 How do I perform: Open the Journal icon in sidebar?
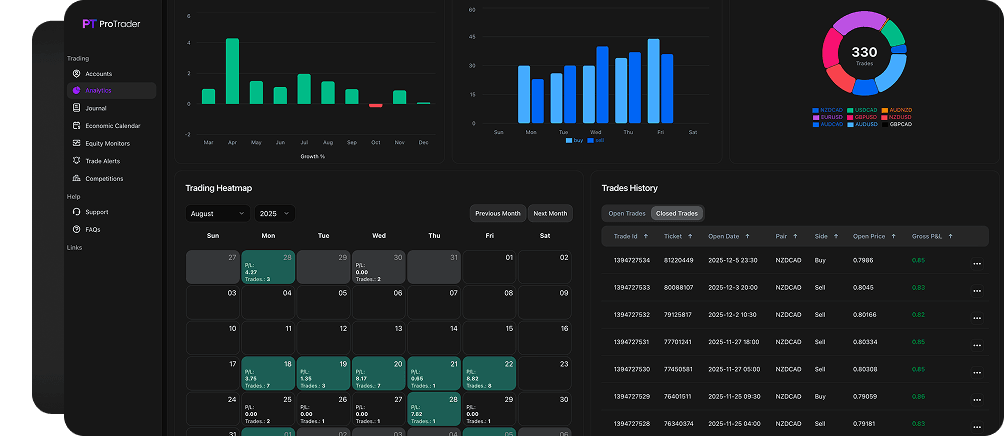coord(76,108)
